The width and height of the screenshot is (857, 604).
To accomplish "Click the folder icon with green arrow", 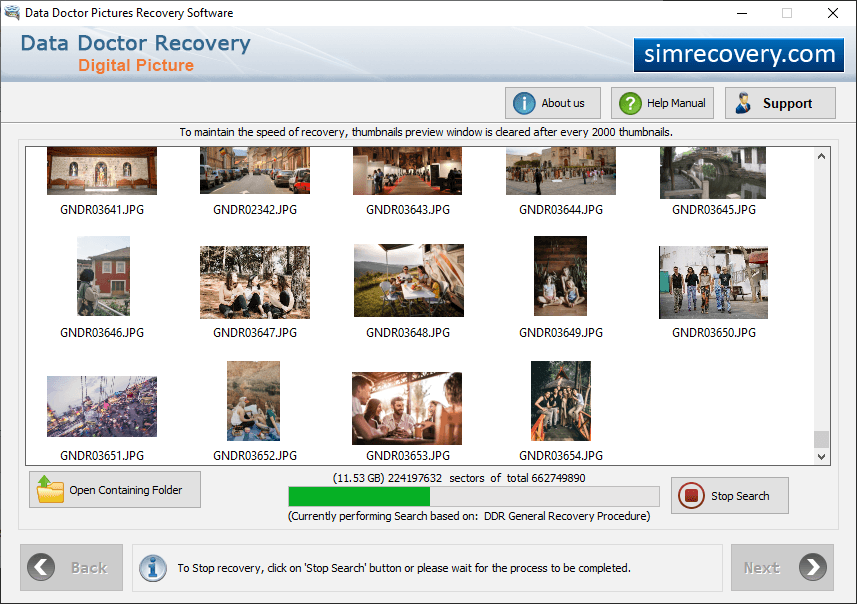I will tap(50, 489).
